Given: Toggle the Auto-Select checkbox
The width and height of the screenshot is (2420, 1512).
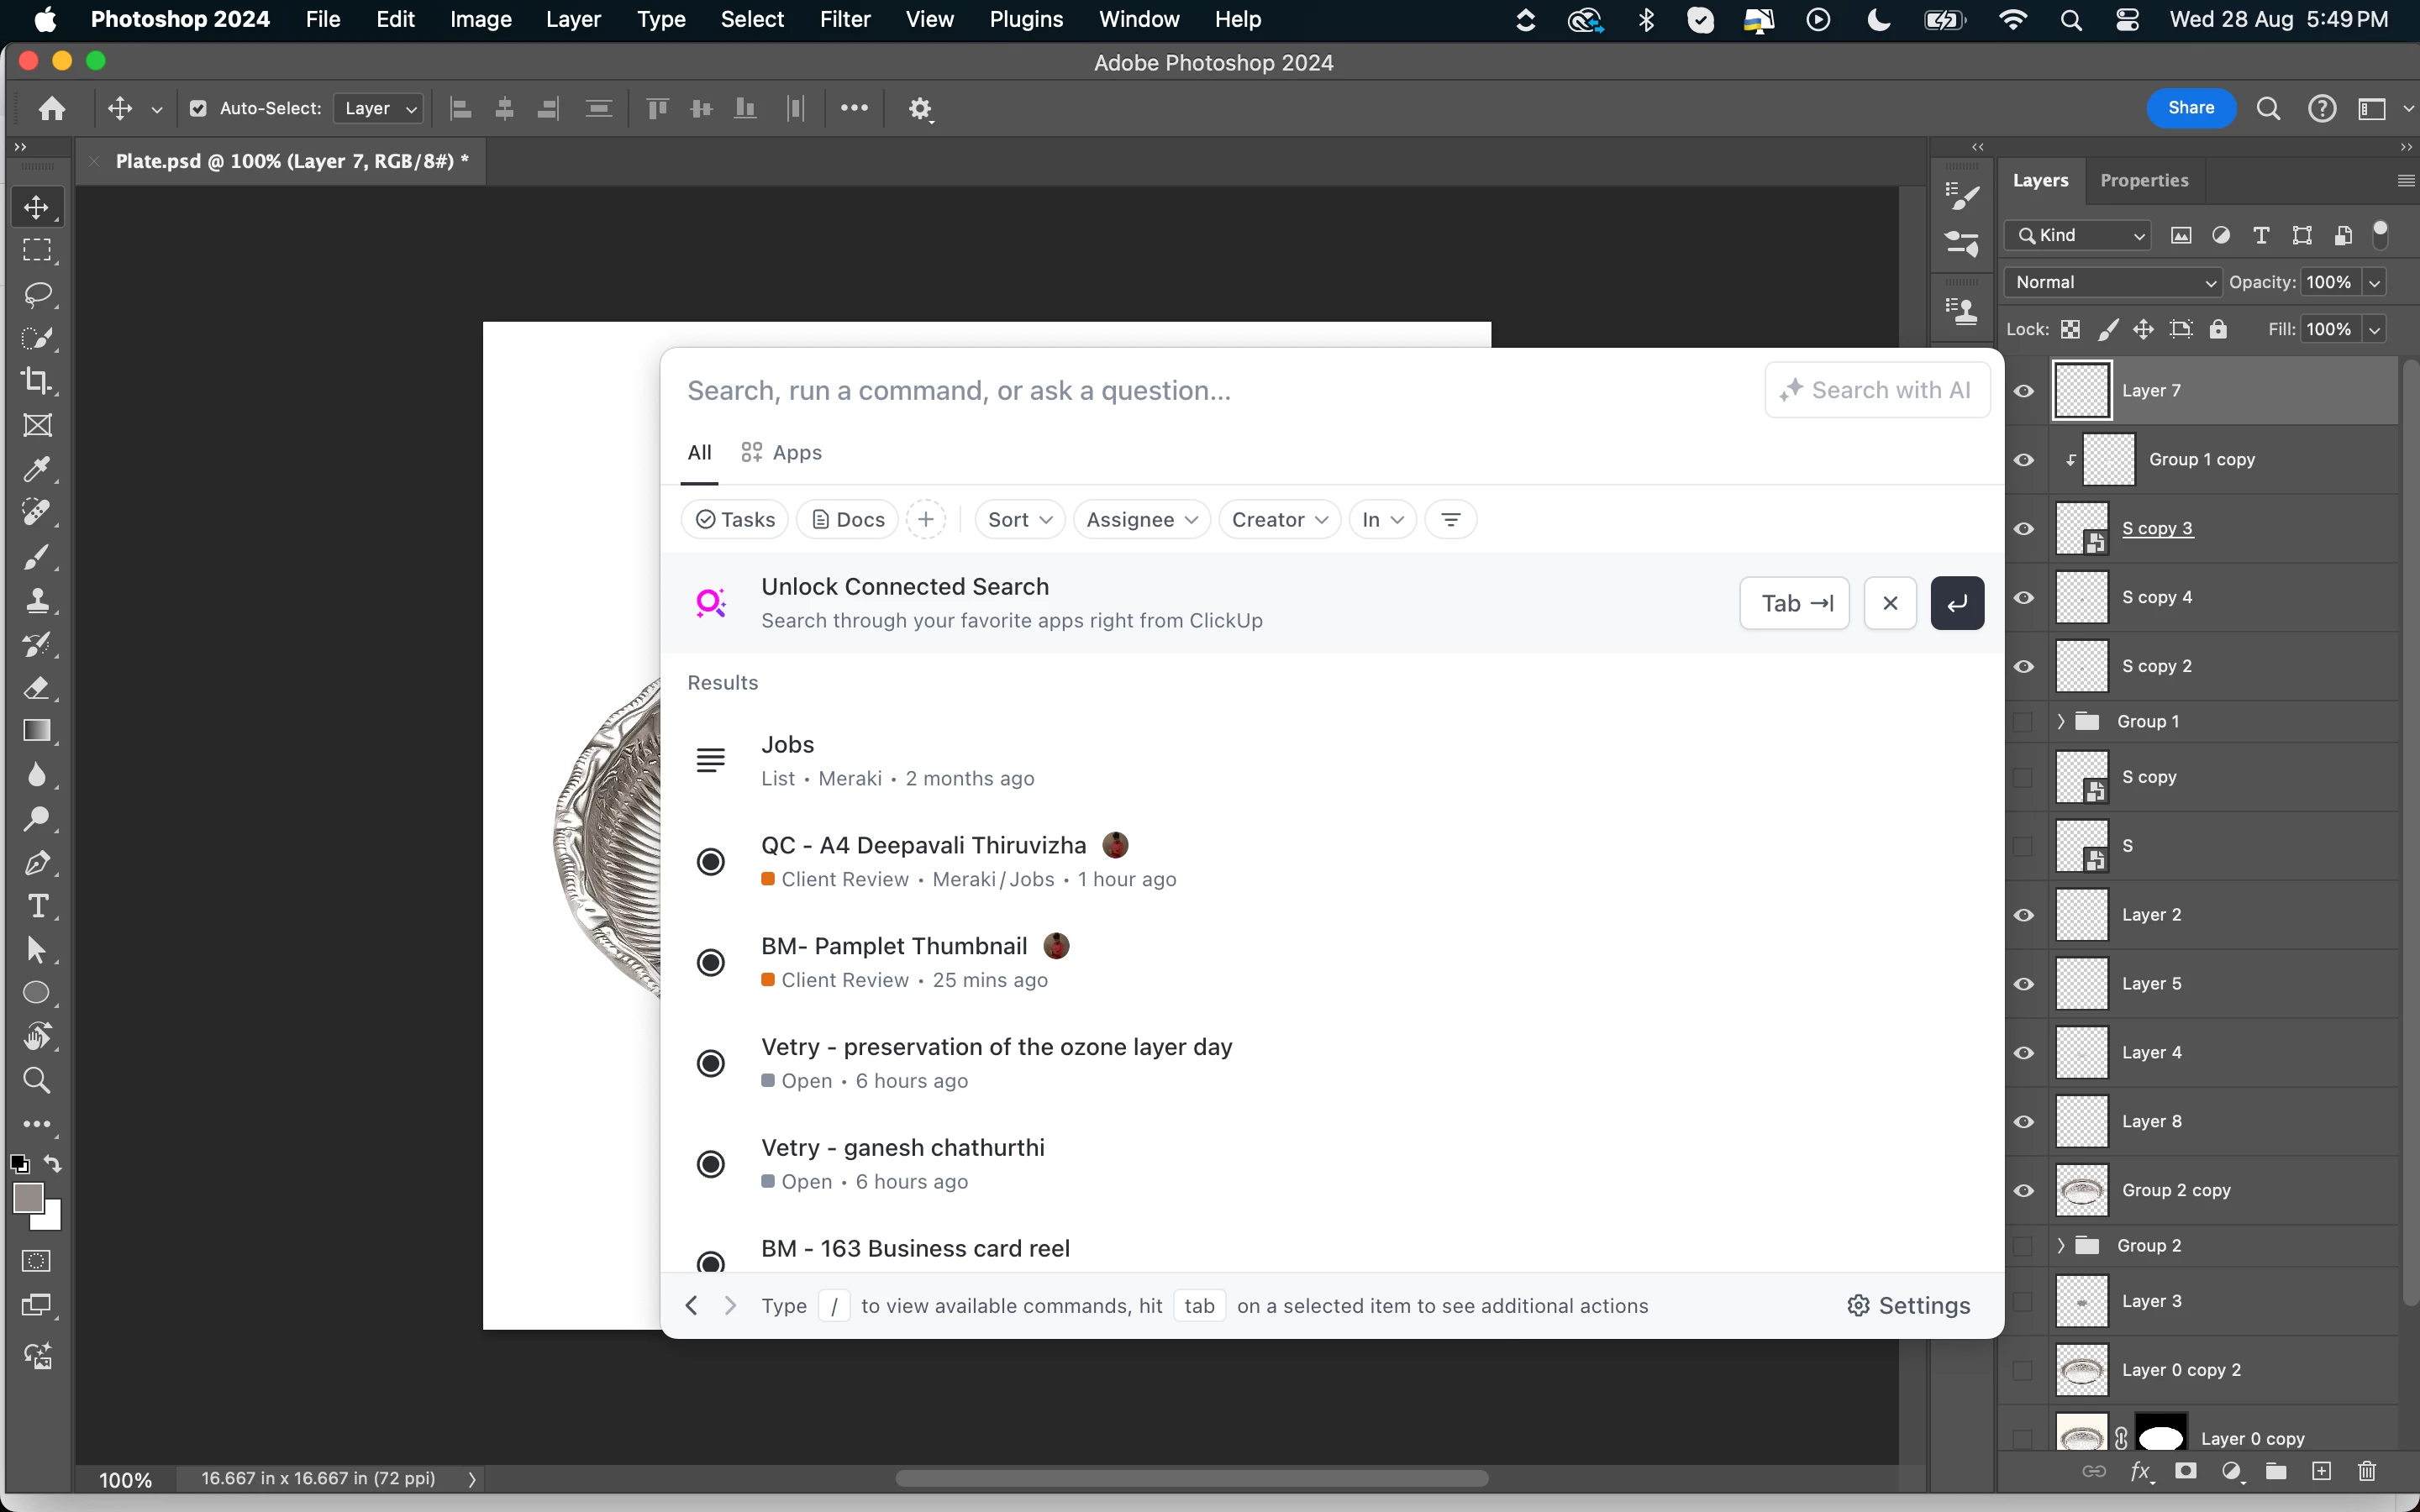Looking at the screenshot, I should click(198, 108).
